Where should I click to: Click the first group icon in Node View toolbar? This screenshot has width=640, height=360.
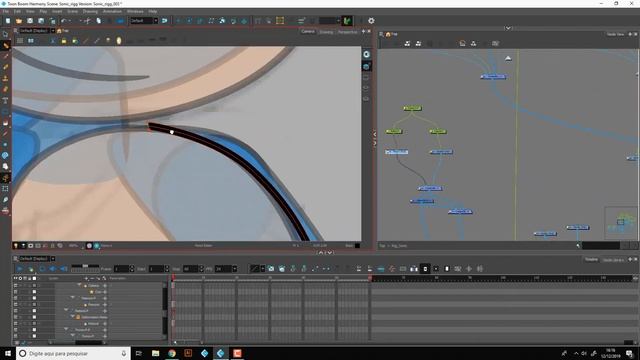click(x=407, y=44)
